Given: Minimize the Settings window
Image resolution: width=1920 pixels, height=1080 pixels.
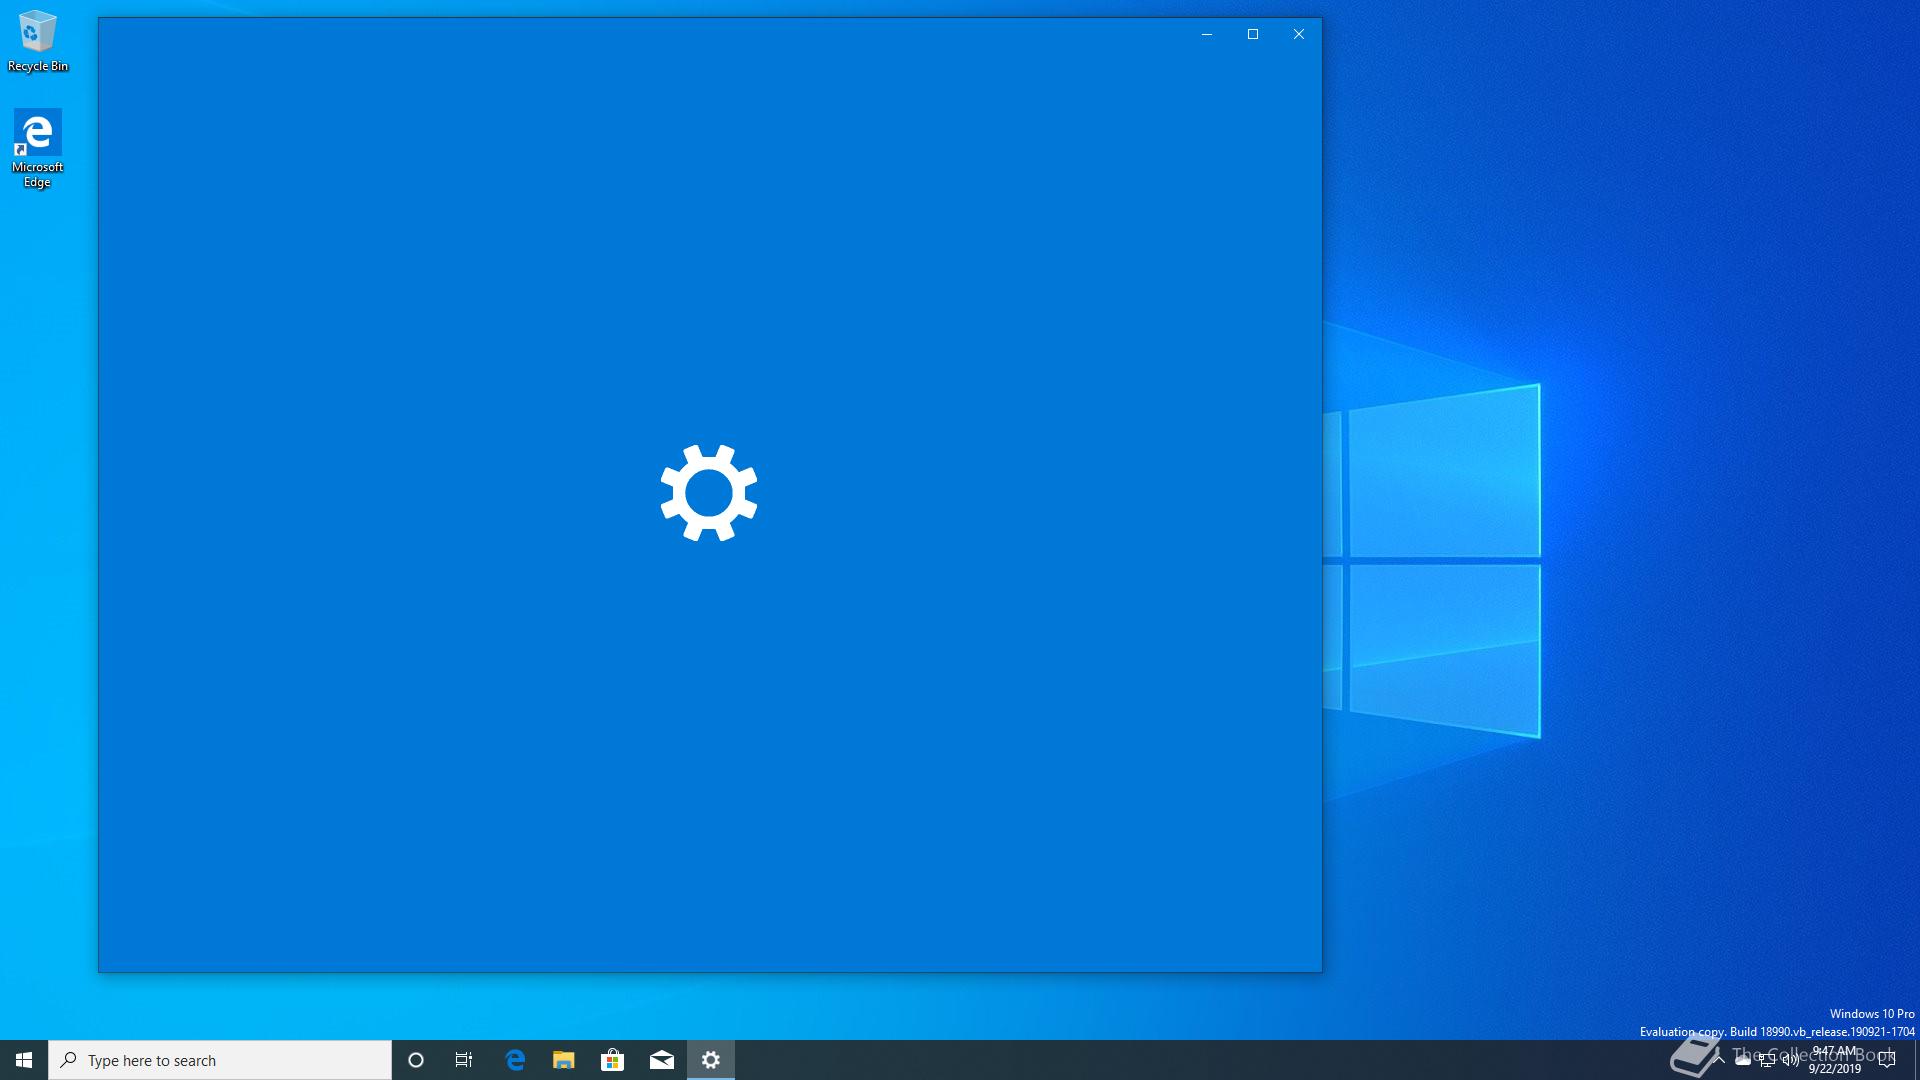Looking at the screenshot, I should click(1207, 34).
